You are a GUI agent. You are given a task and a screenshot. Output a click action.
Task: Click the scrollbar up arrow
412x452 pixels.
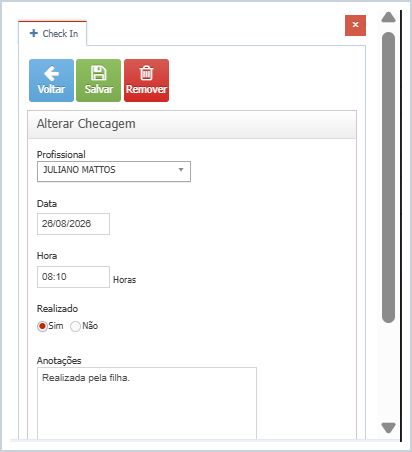point(388,17)
